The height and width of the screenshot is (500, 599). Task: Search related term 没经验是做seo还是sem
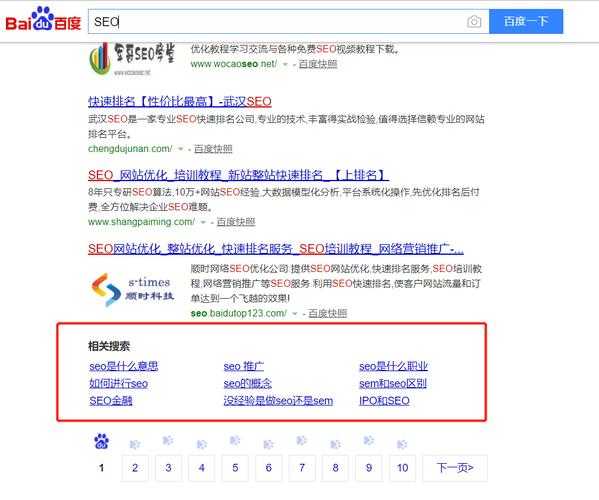(x=278, y=401)
